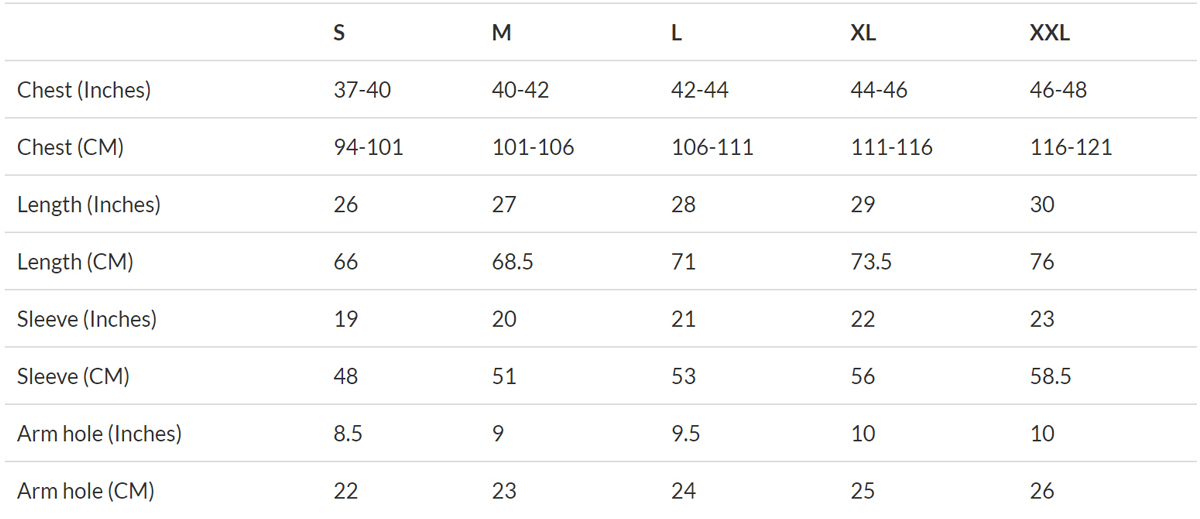Screen dimensions: 1200x519
Task: Select the Sleeve (CM) row label
Action: [73, 377]
